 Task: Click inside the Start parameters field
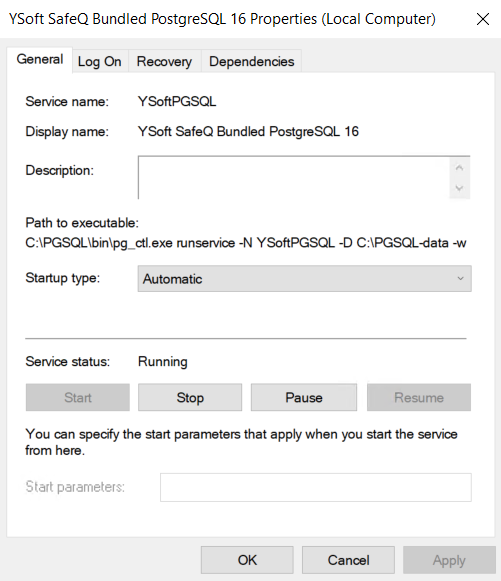coord(316,487)
